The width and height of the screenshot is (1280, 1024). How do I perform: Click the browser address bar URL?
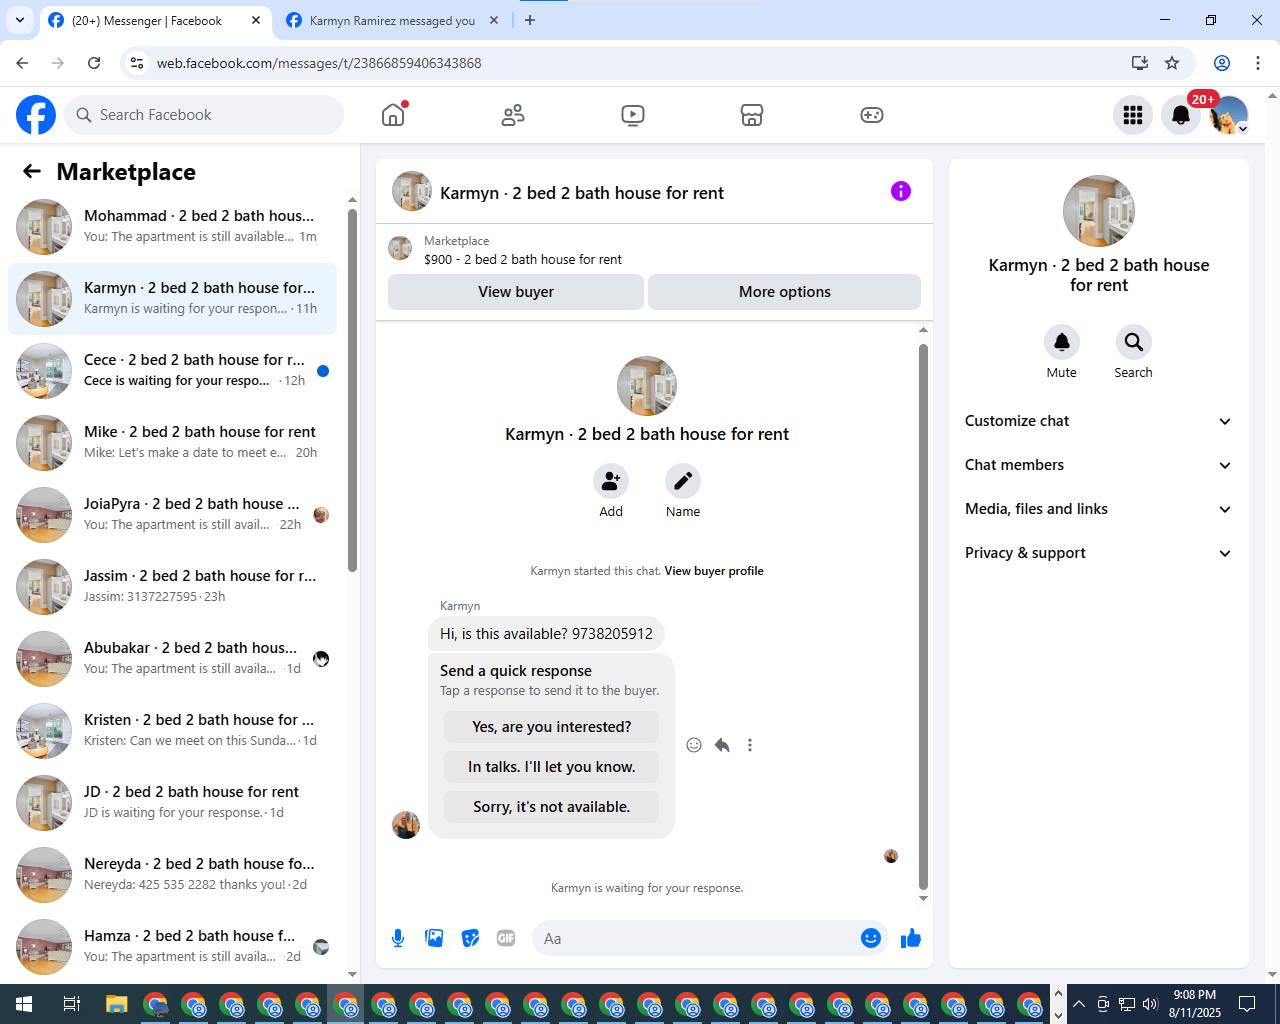(x=319, y=63)
